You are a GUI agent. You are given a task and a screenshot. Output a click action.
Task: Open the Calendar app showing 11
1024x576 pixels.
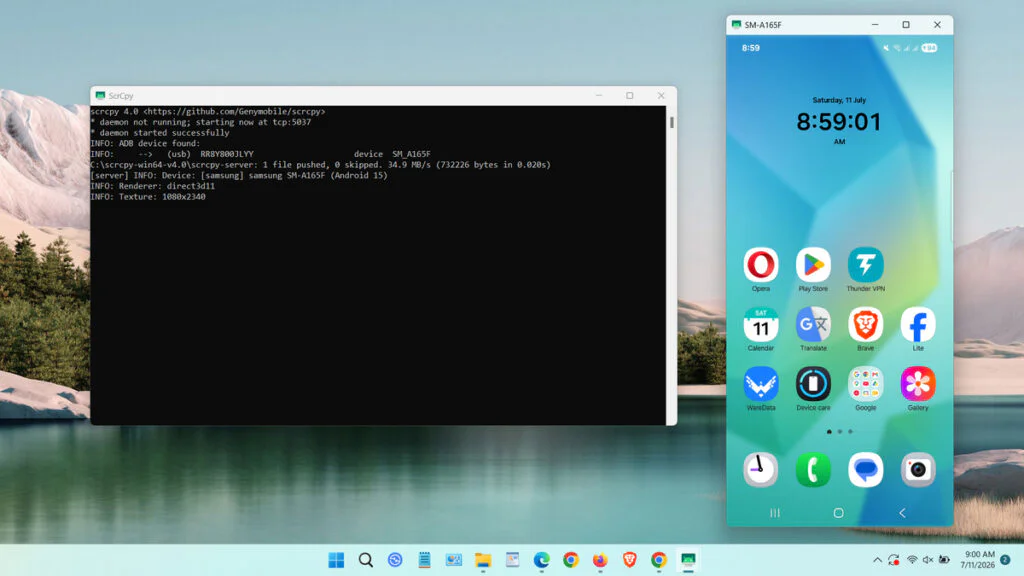(x=761, y=325)
